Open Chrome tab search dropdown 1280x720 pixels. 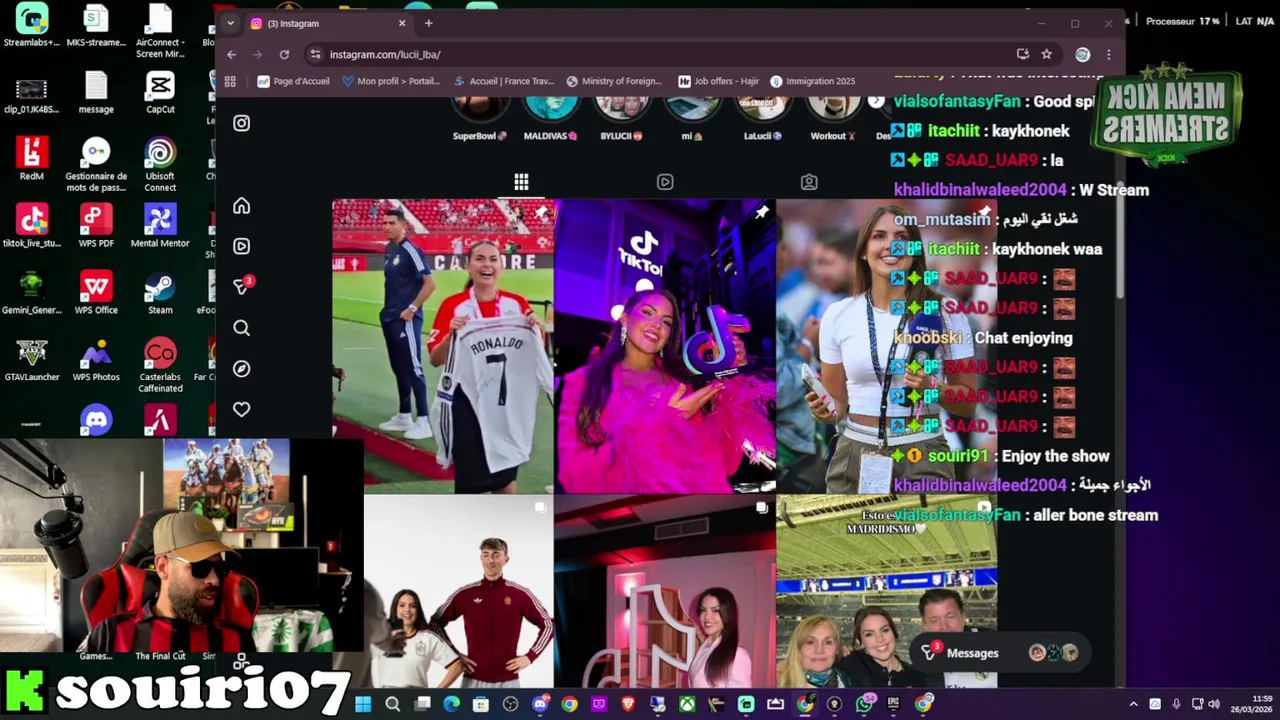point(230,23)
